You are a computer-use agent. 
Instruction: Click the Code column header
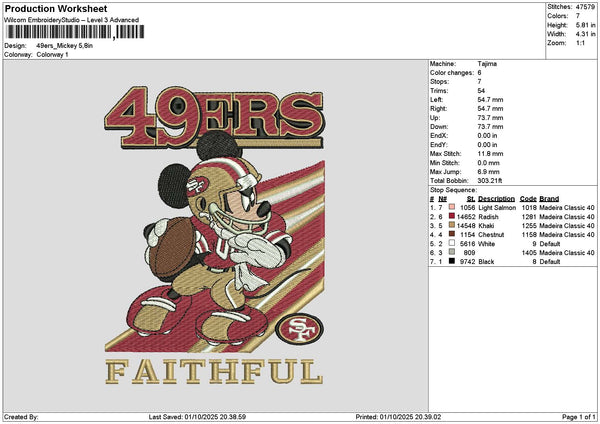click(x=528, y=199)
